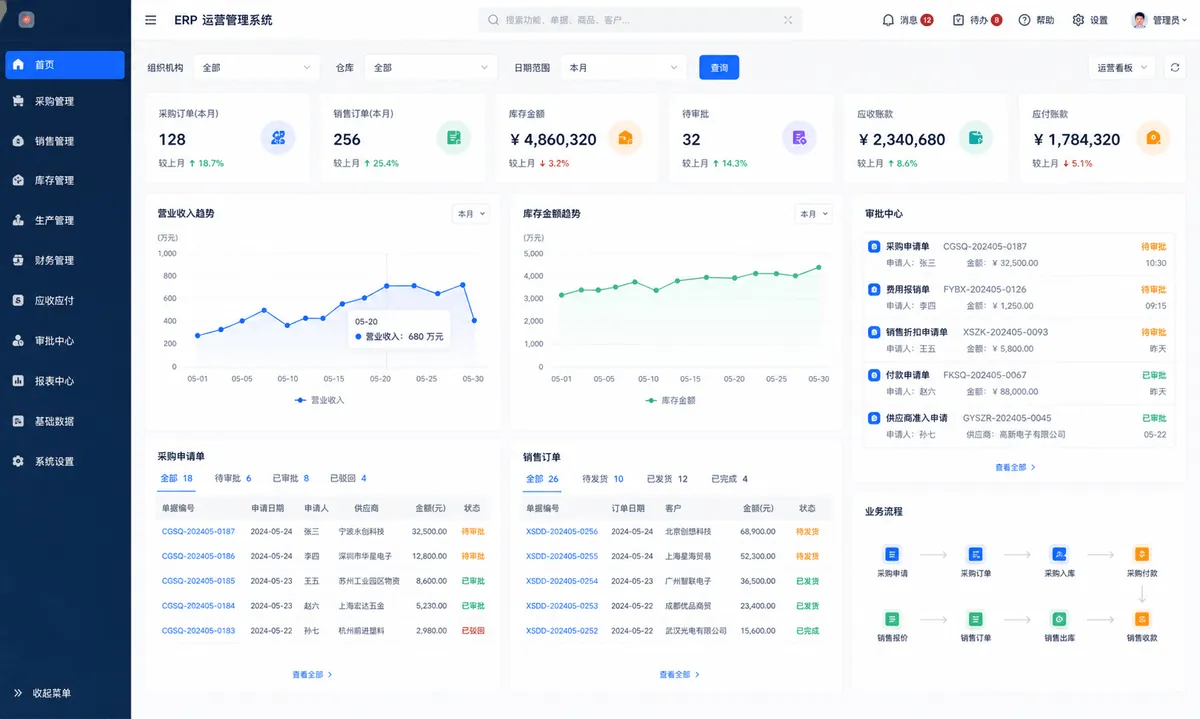This screenshot has width=1200, height=719.
Task: Click the 已驳回 status in 采购申请单 table
Action: 473,630
